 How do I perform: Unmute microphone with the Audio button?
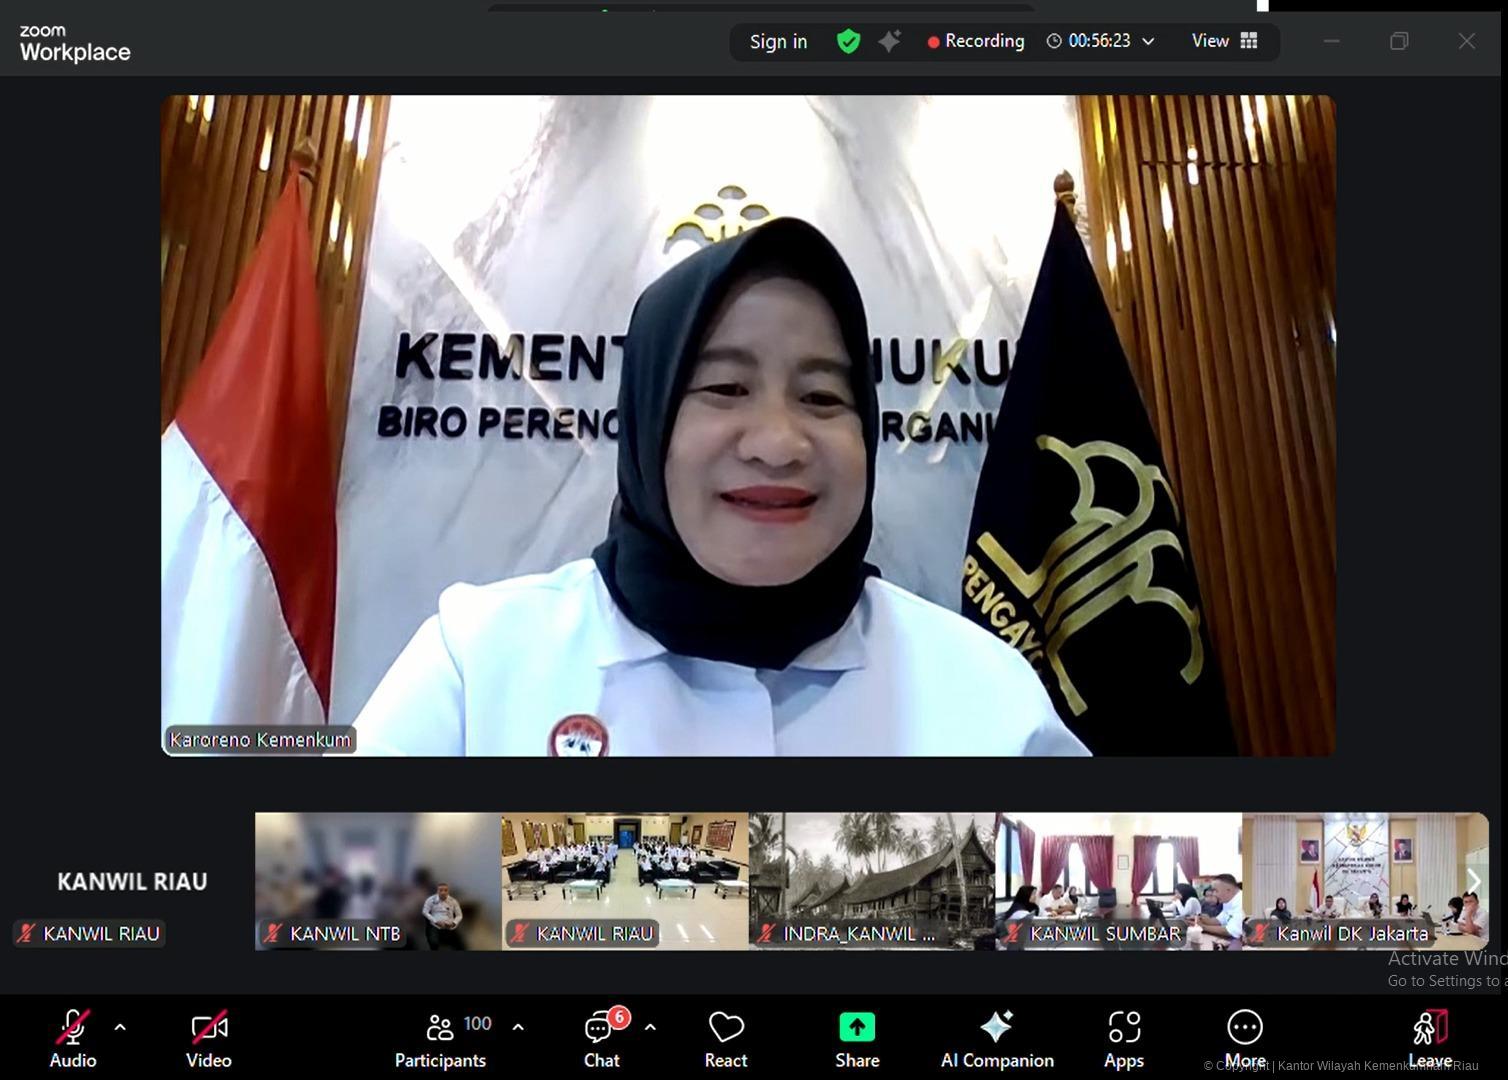point(73,1040)
